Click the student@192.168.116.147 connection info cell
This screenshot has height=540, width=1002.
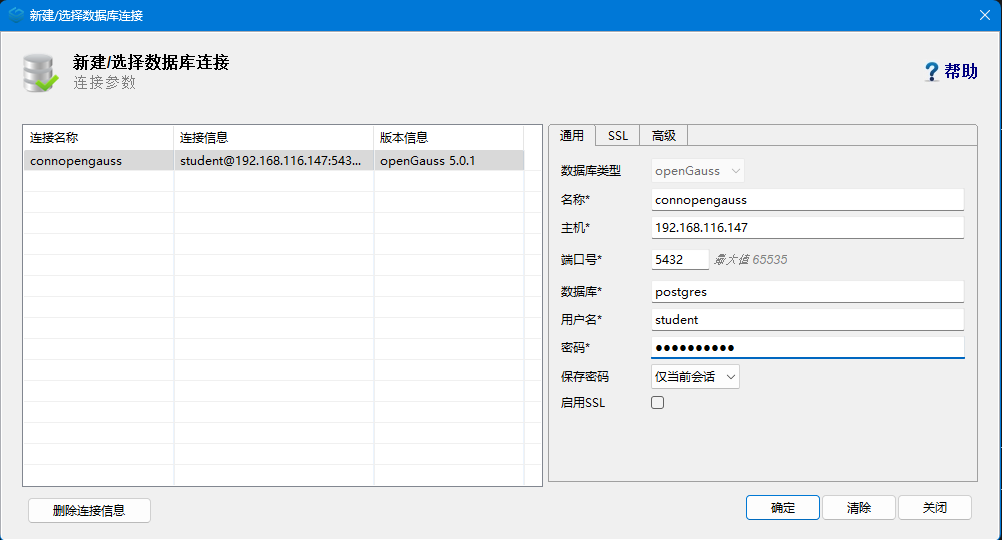(x=274, y=160)
